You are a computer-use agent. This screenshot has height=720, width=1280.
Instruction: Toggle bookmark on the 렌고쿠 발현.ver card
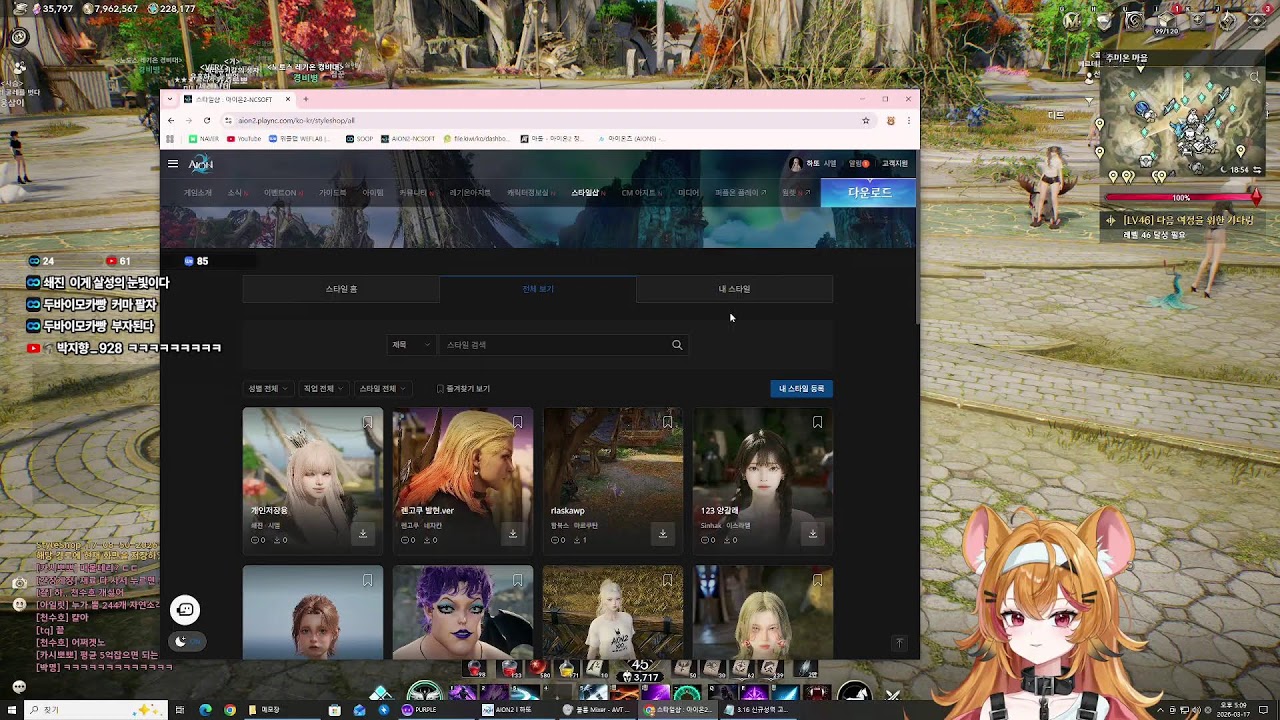click(x=517, y=423)
